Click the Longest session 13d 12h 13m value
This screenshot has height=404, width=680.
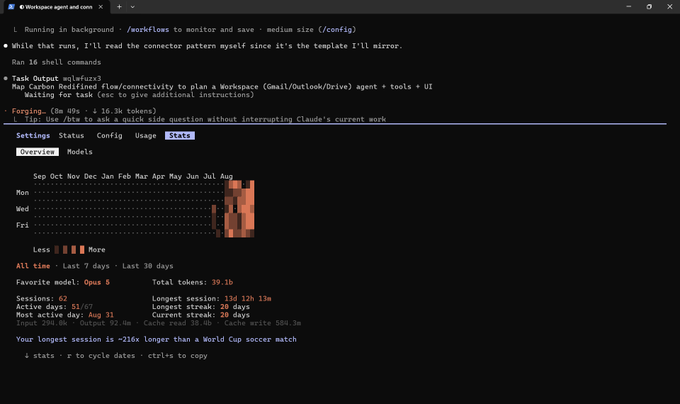click(x=248, y=298)
